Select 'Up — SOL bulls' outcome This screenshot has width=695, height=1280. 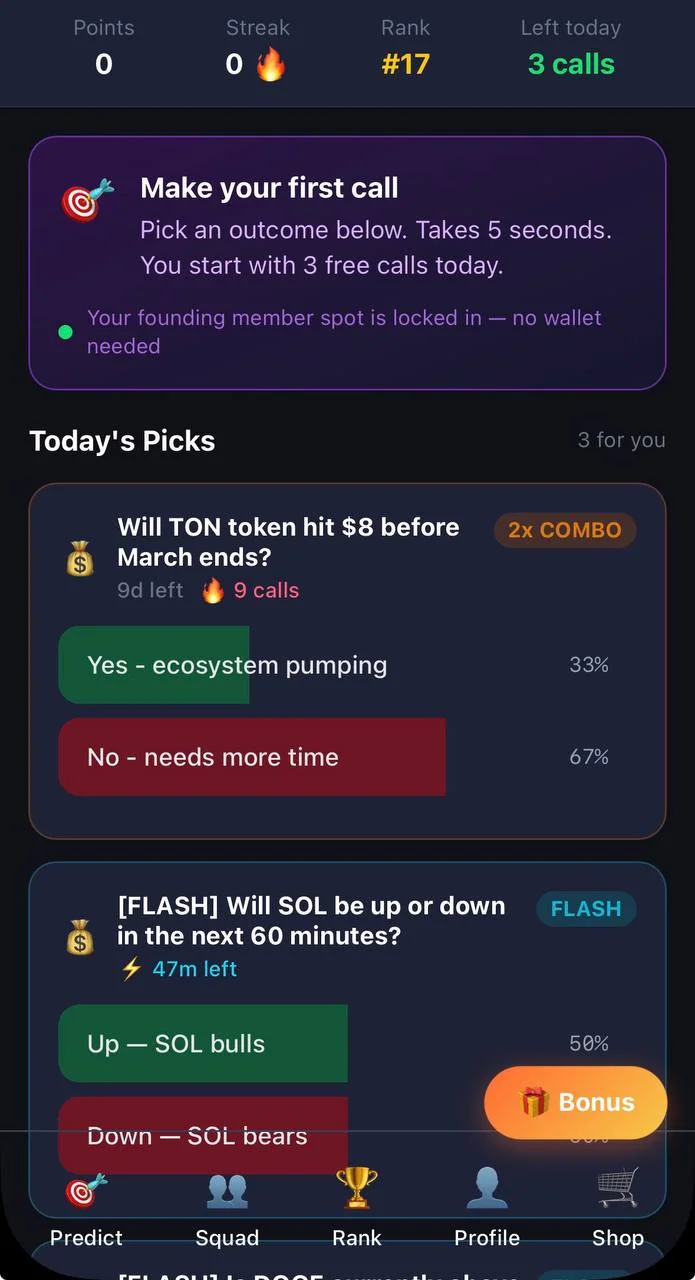tap(347, 1043)
